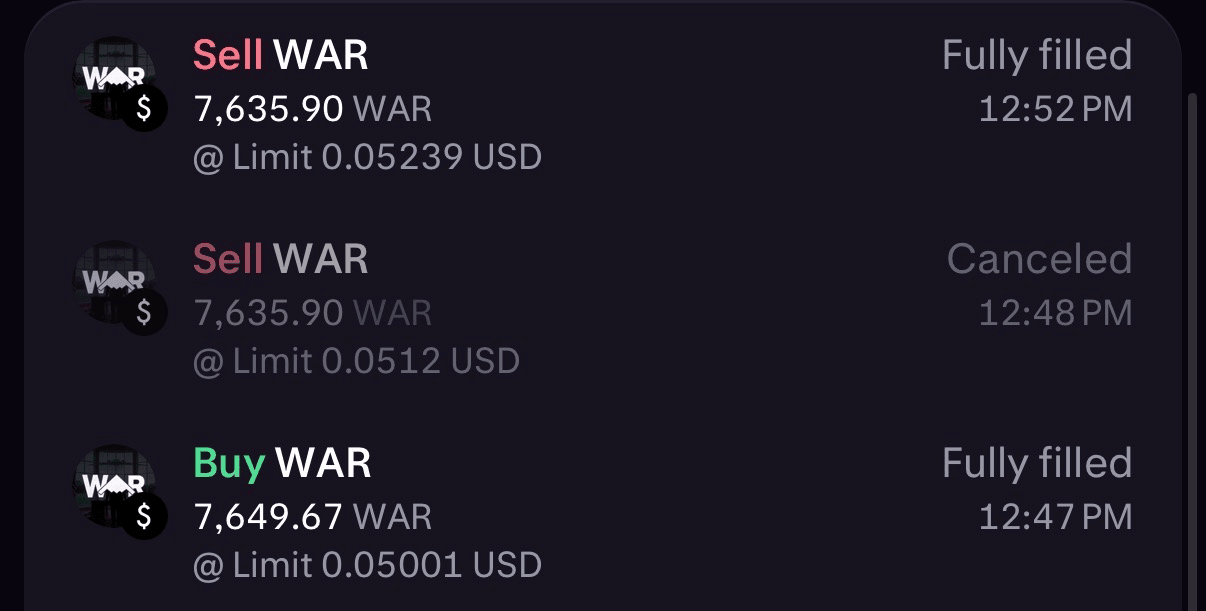1206x611 pixels.
Task: Click the WAR token icon on the canceled order
Action: 112,279
